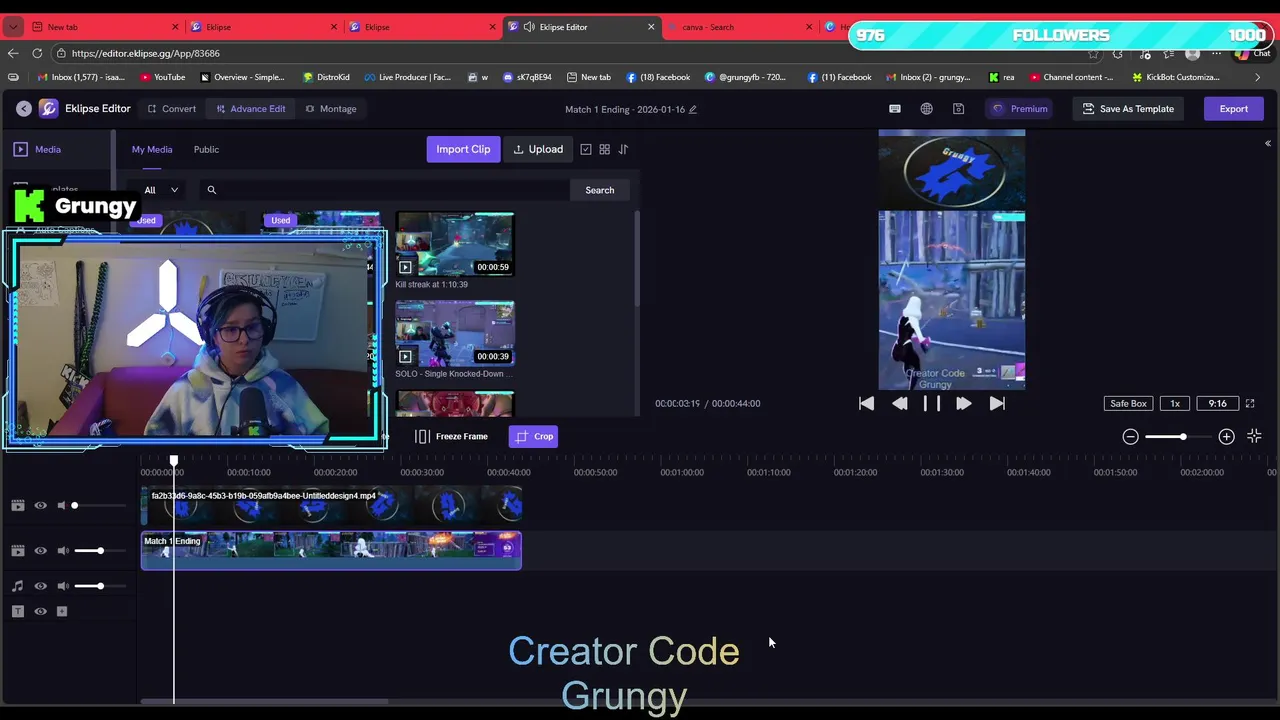The image size is (1280, 720).
Task: Mute the music track speaker
Action: pos(62,586)
